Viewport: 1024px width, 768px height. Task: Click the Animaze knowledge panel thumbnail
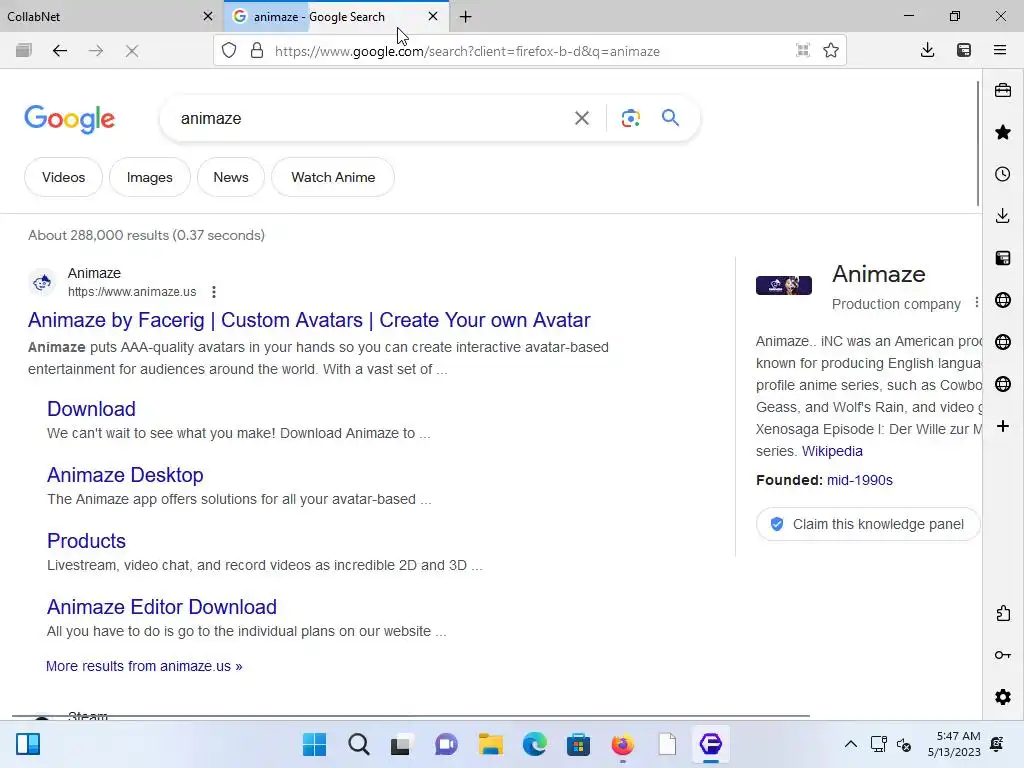(x=784, y=285)
